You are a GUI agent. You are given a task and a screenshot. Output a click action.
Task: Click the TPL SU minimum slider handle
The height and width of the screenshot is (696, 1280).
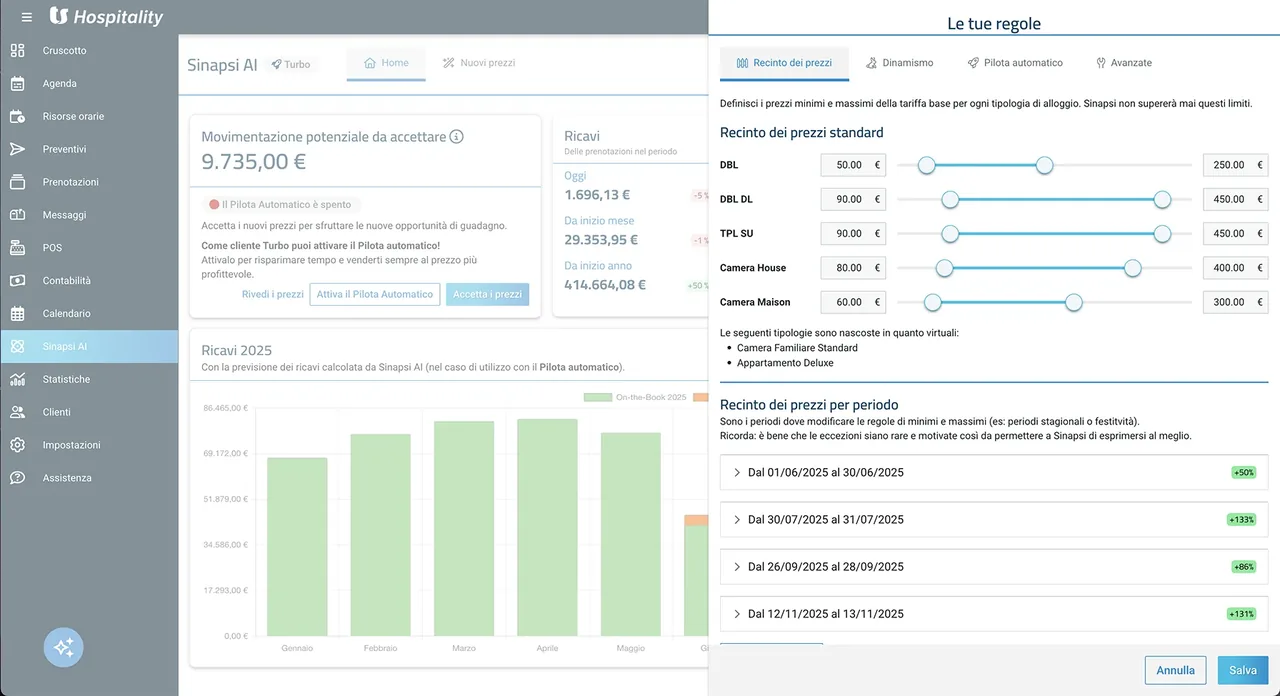[x=950, y=233]
